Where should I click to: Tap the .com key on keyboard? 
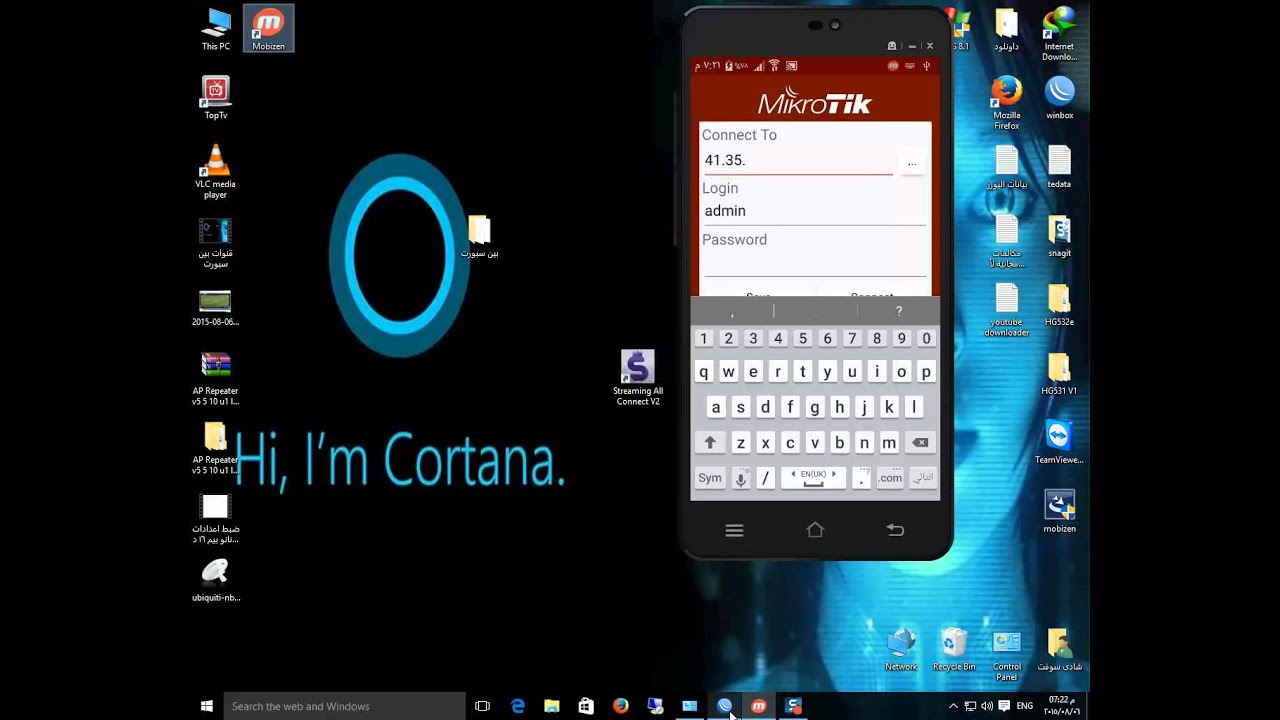[890, 478]
